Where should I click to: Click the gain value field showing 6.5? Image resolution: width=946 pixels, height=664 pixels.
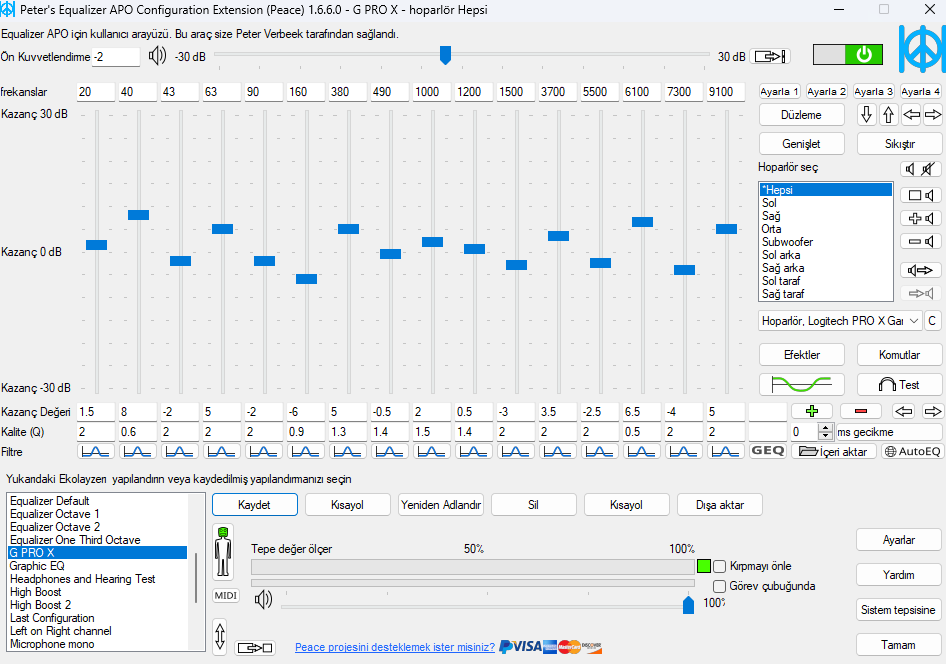[x=641, y=412]
